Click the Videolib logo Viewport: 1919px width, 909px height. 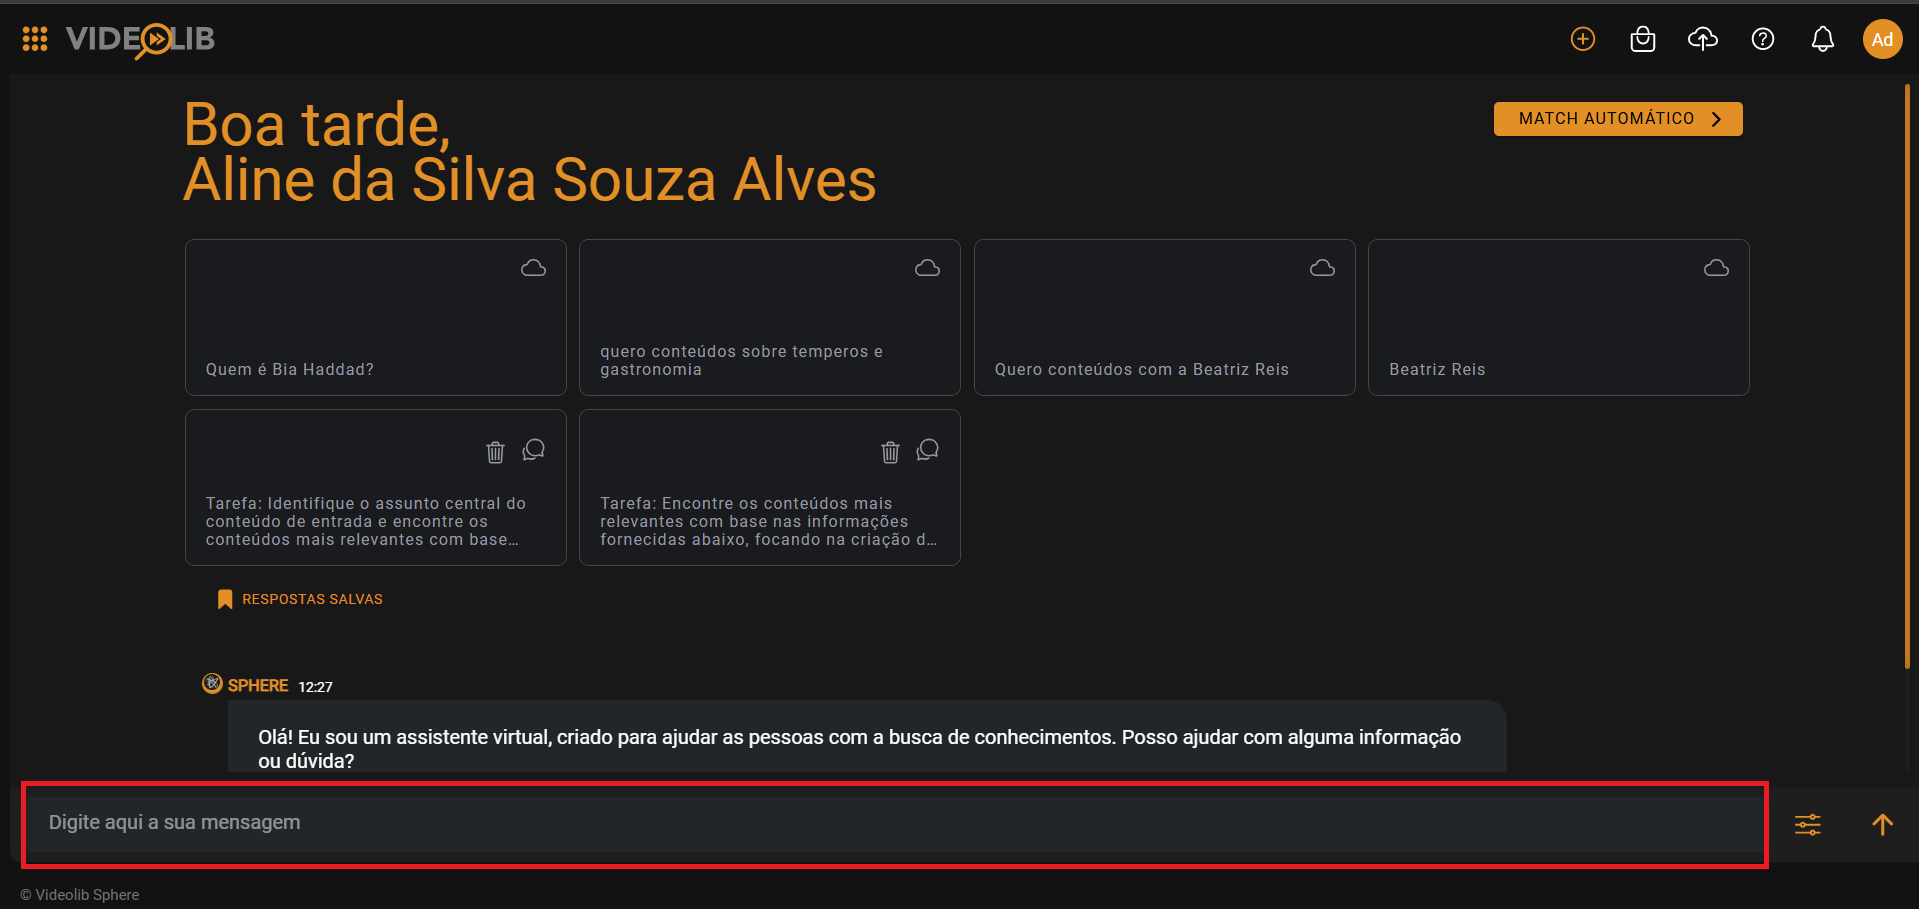139,39
